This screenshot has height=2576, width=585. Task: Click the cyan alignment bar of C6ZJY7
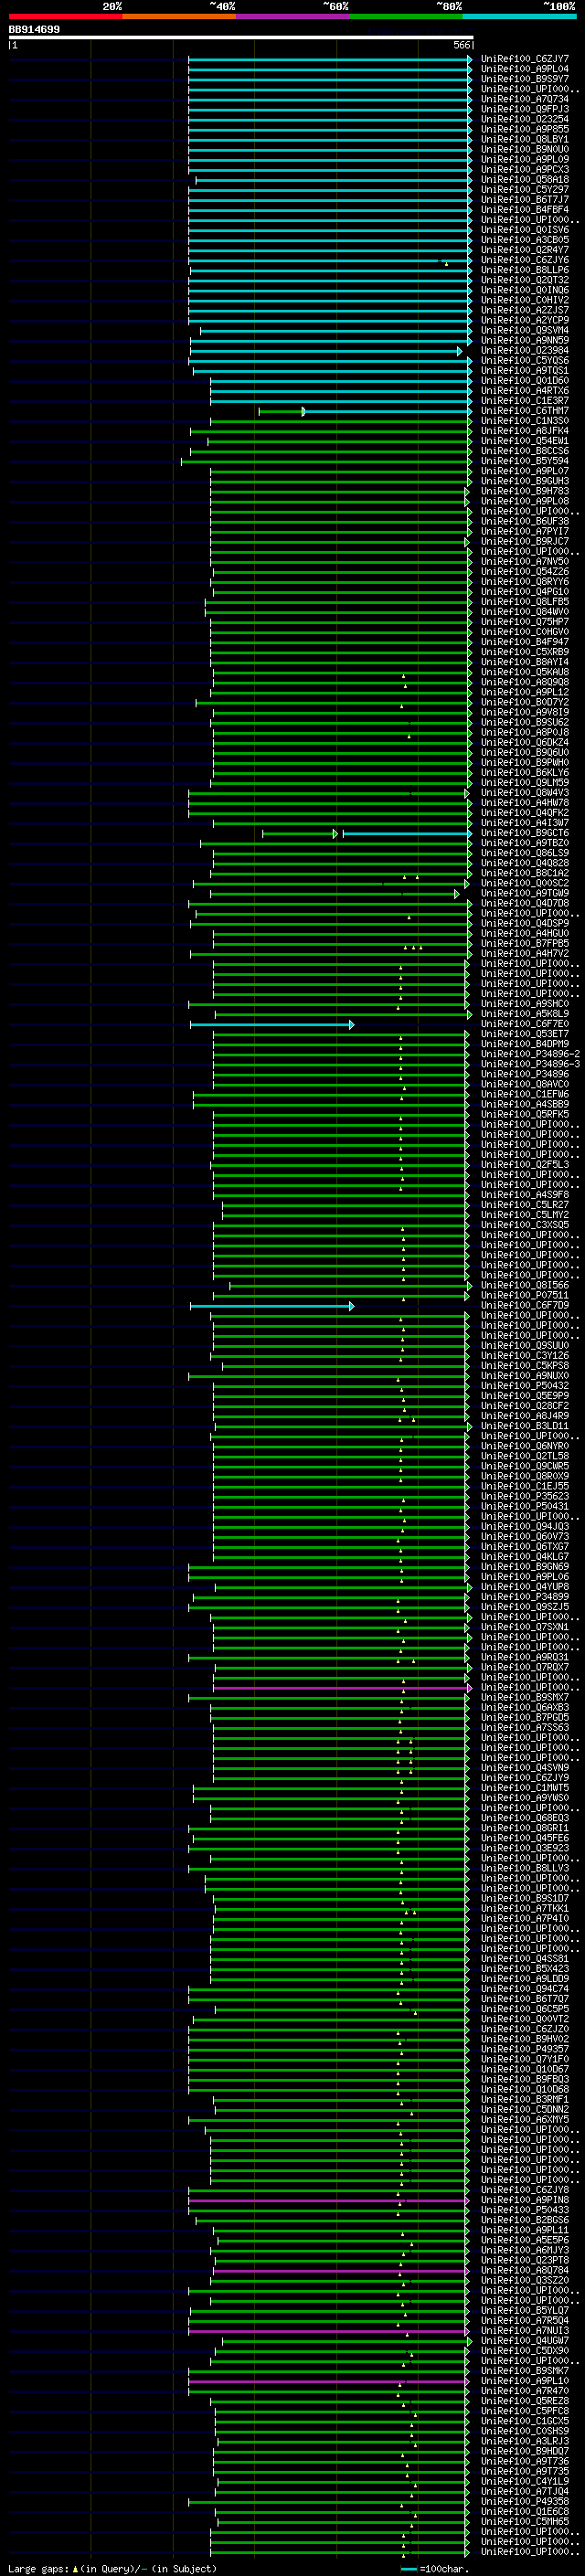[329, 59]
